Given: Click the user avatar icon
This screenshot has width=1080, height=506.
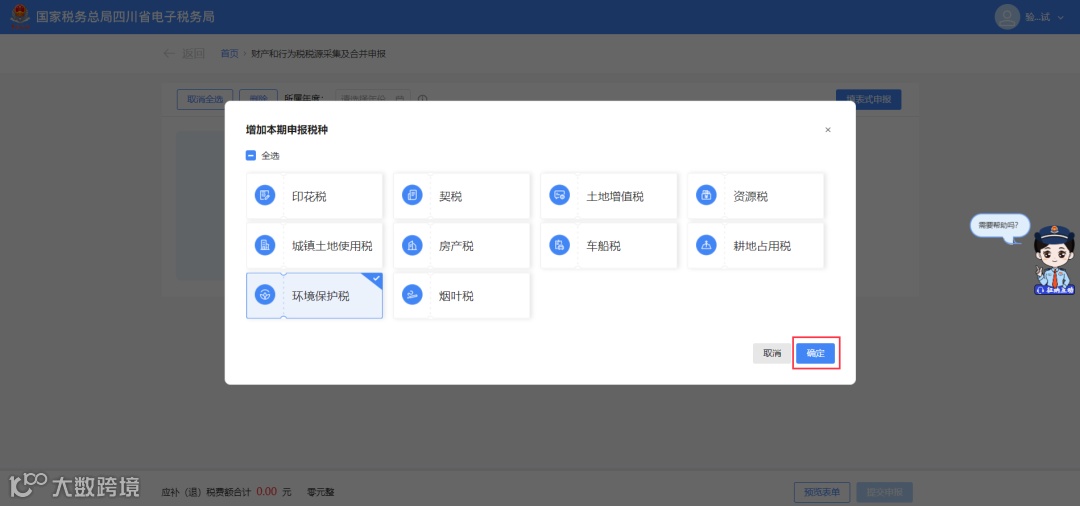Looking at the screenshot, I should (1006, 17).
